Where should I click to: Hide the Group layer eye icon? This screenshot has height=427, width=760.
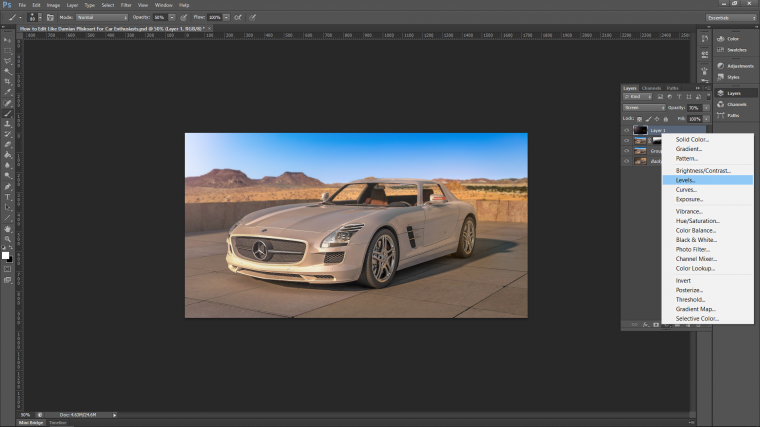pos(626,151)
